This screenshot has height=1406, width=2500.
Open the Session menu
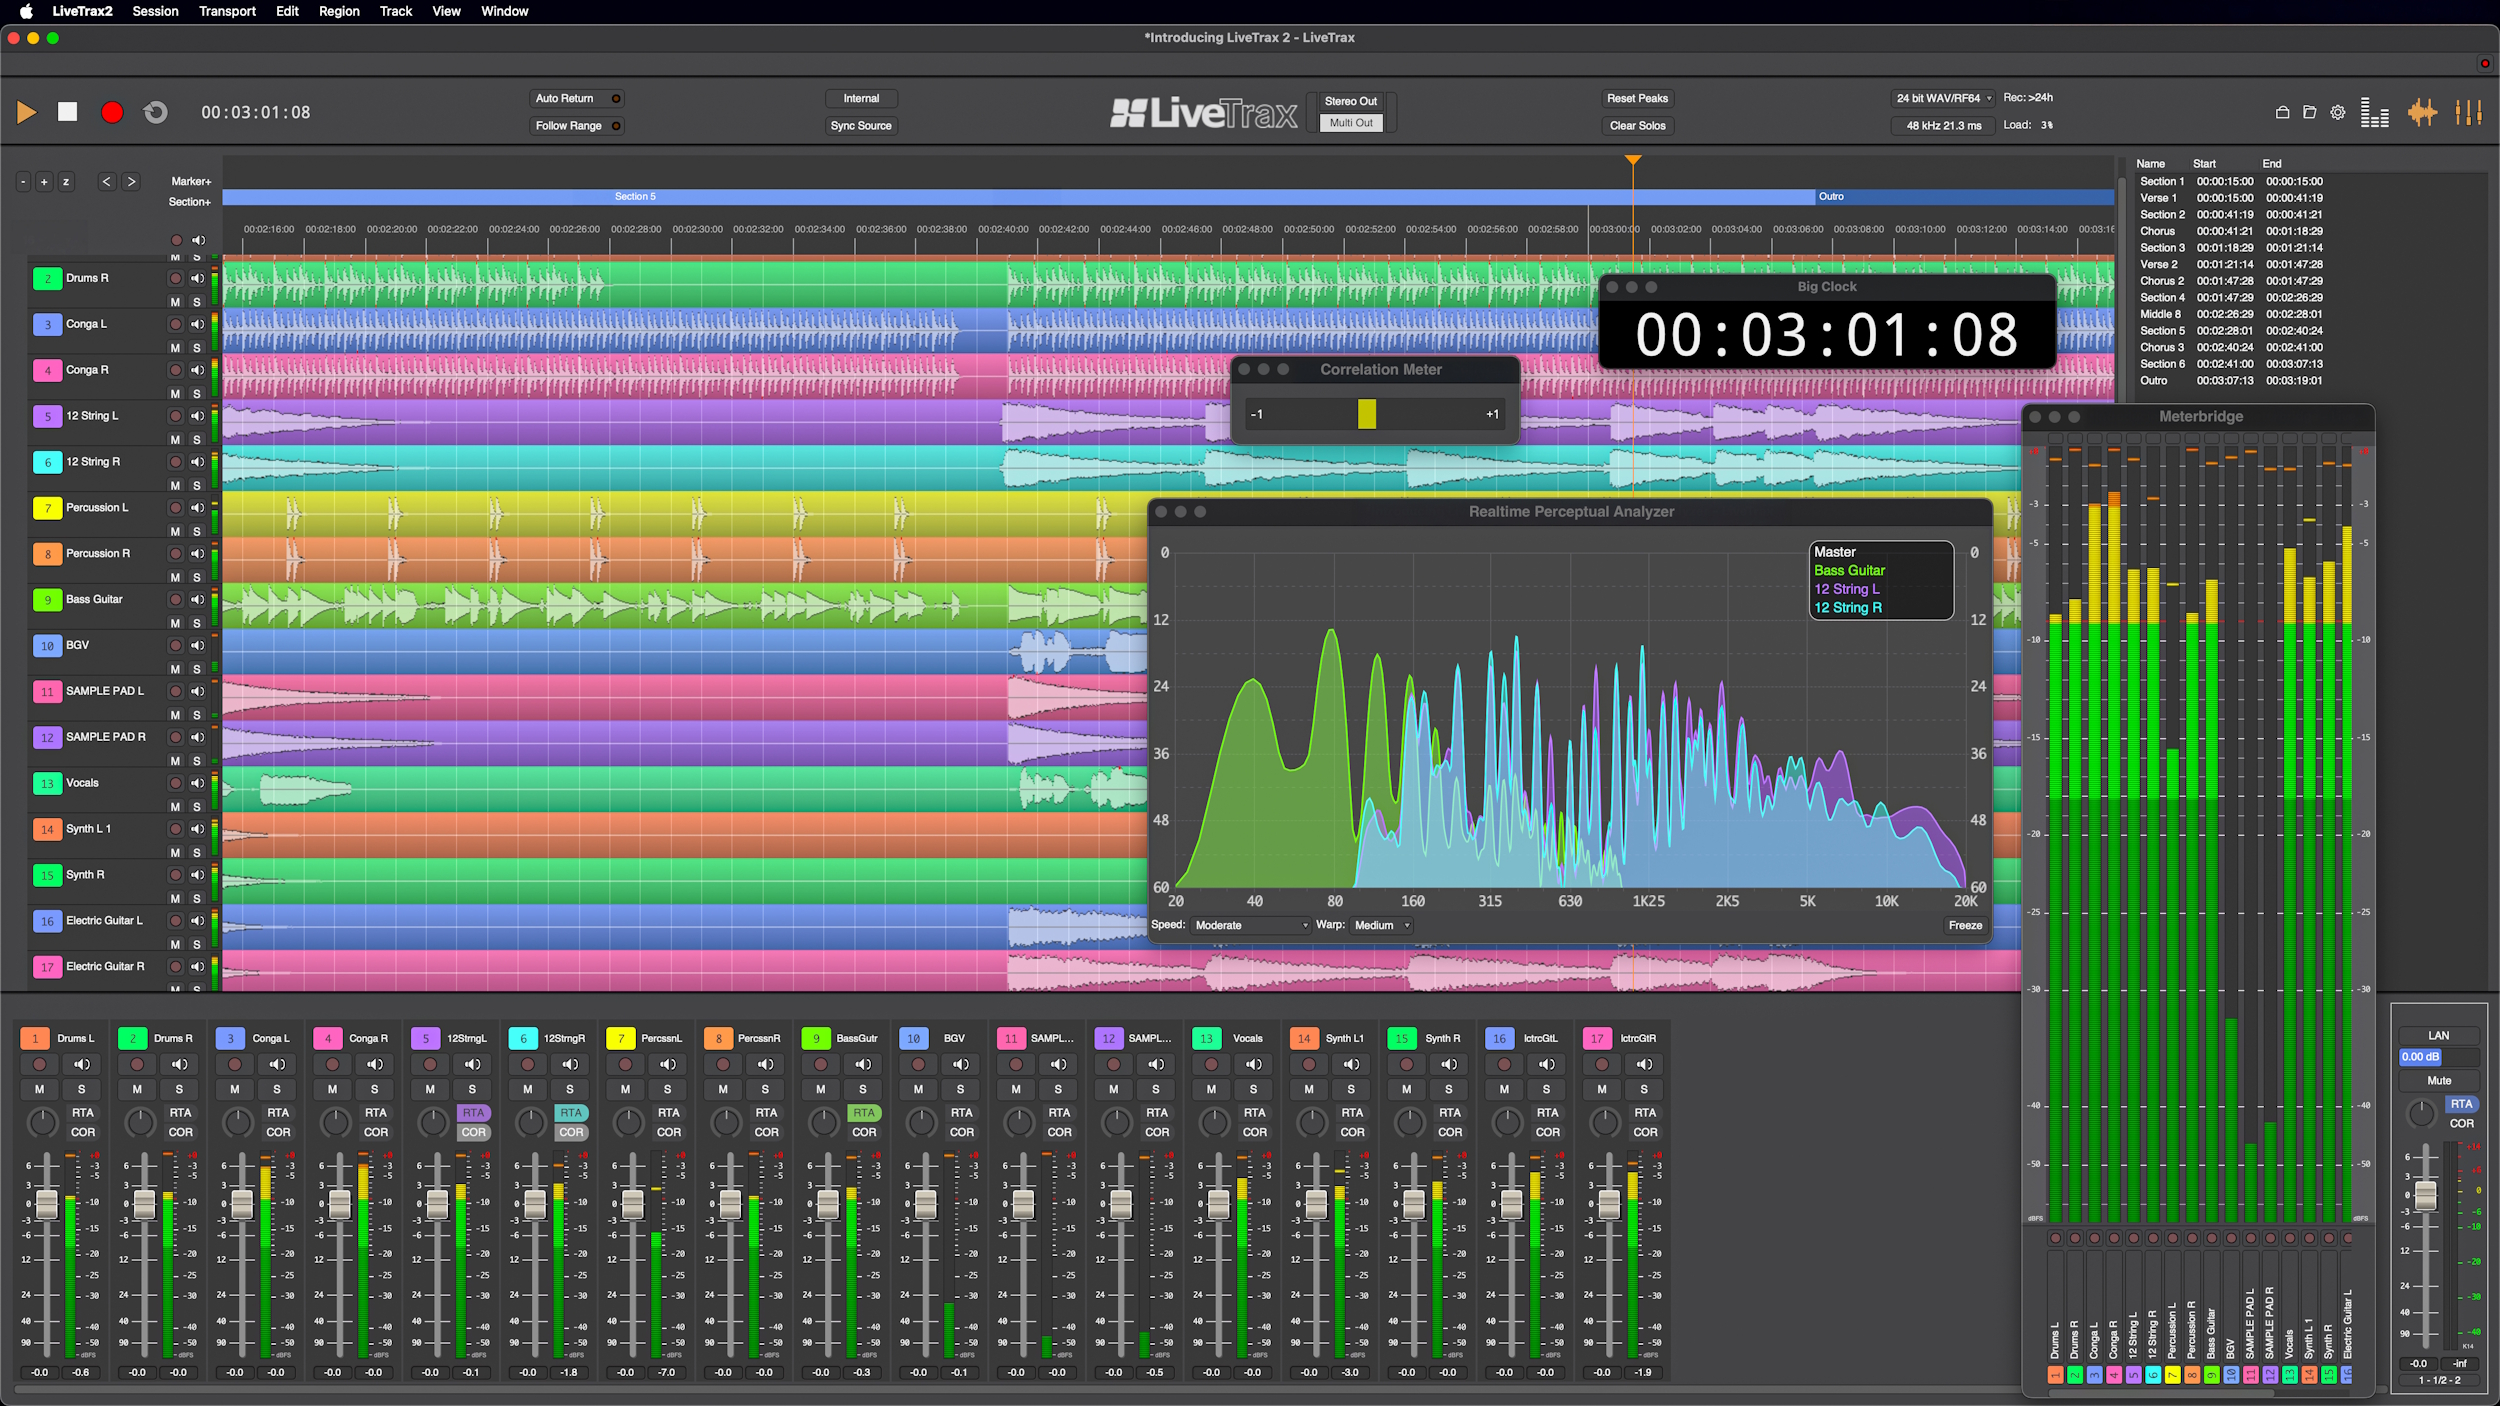(155, 11)
